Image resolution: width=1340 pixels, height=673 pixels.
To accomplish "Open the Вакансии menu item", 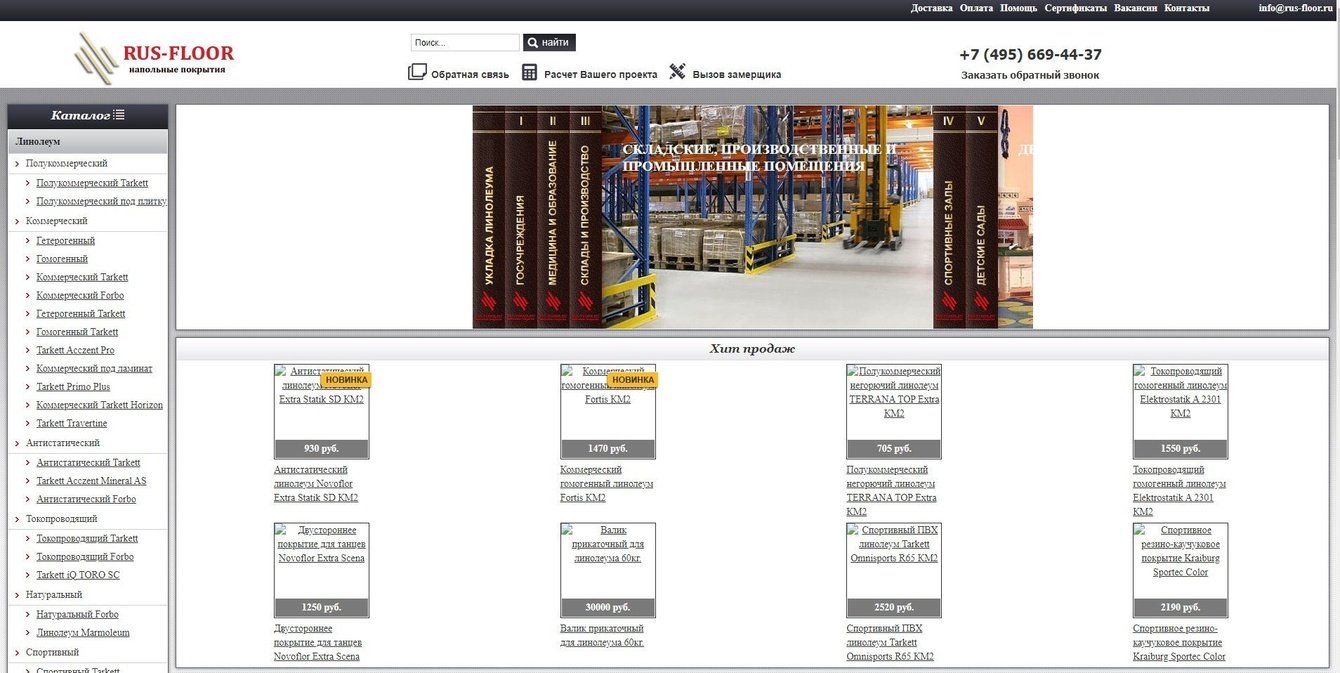I will point(1135,8).
